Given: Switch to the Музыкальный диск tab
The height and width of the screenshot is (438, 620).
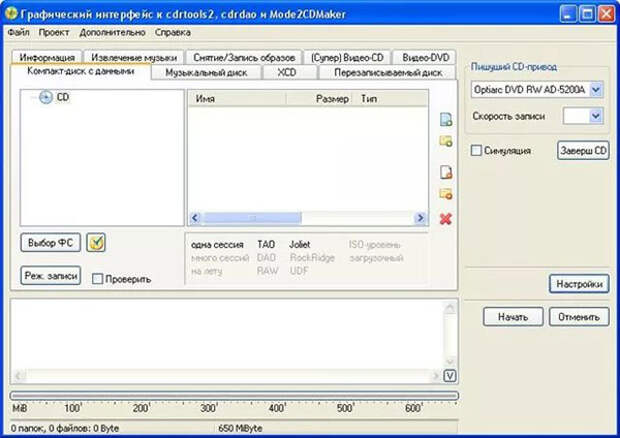Looking at the screenshot, I should [206, 73].
